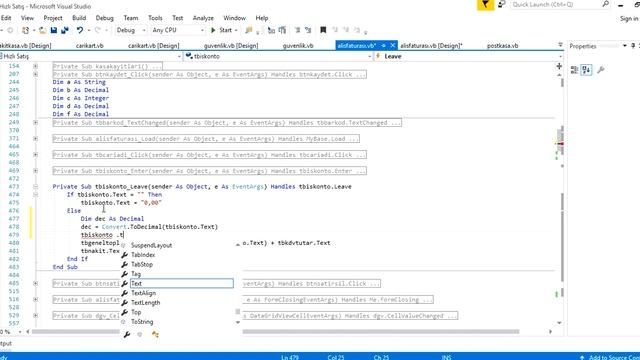Select Text in the IntelliSense list
The image size is (640, 360).
(x=182, y=283)
